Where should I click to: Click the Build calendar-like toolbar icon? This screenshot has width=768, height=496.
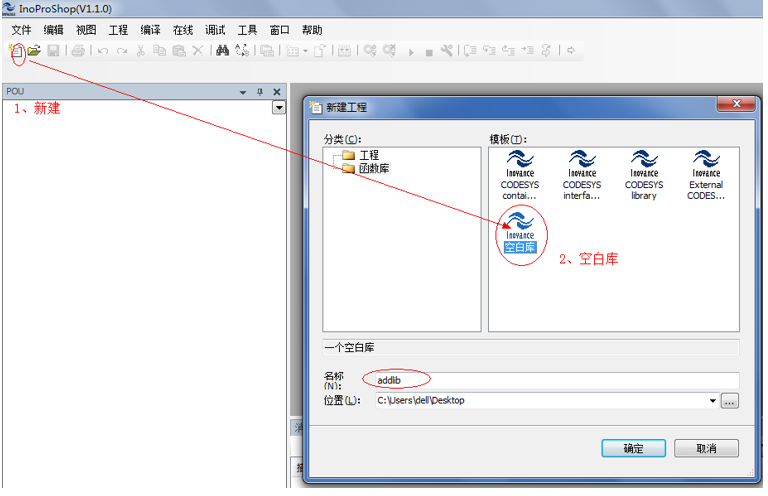point(344,50)
